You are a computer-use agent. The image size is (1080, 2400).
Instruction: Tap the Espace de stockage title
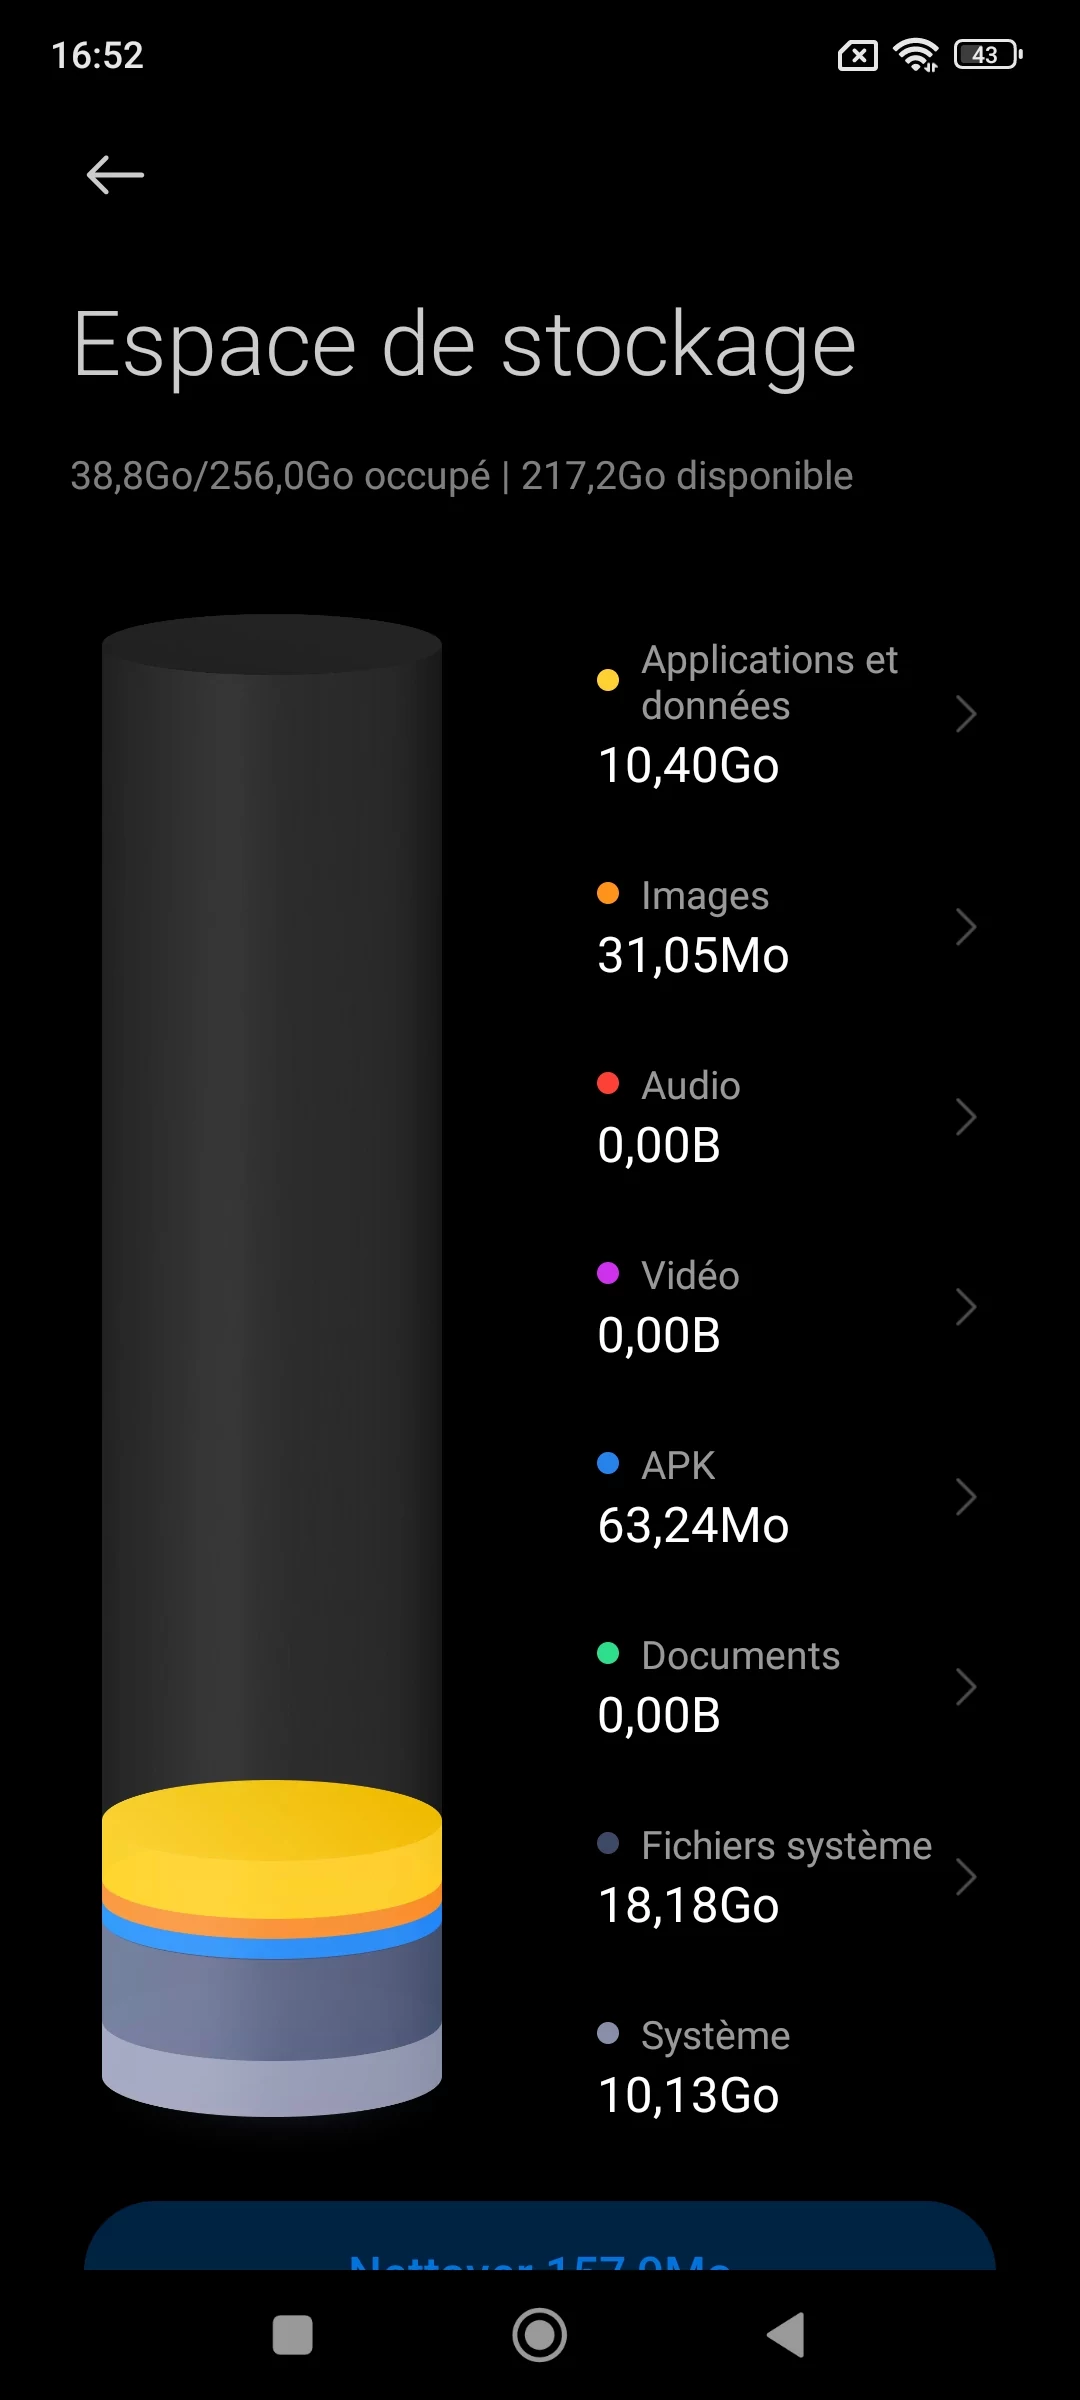pos(464,345)
